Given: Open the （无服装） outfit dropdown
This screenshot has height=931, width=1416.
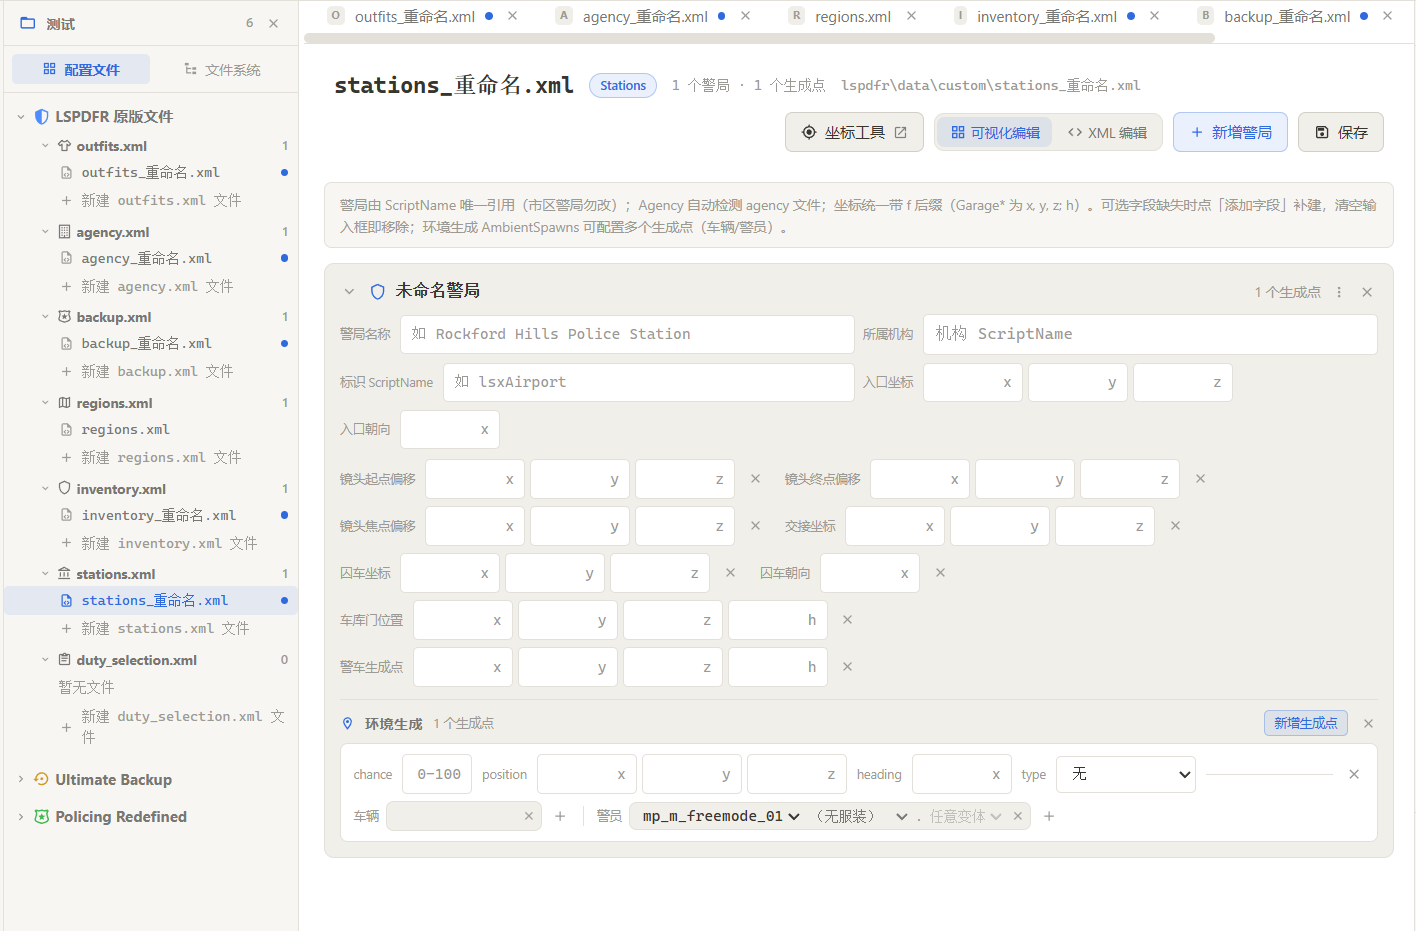Looking at the screenshot, I should 862,816.
